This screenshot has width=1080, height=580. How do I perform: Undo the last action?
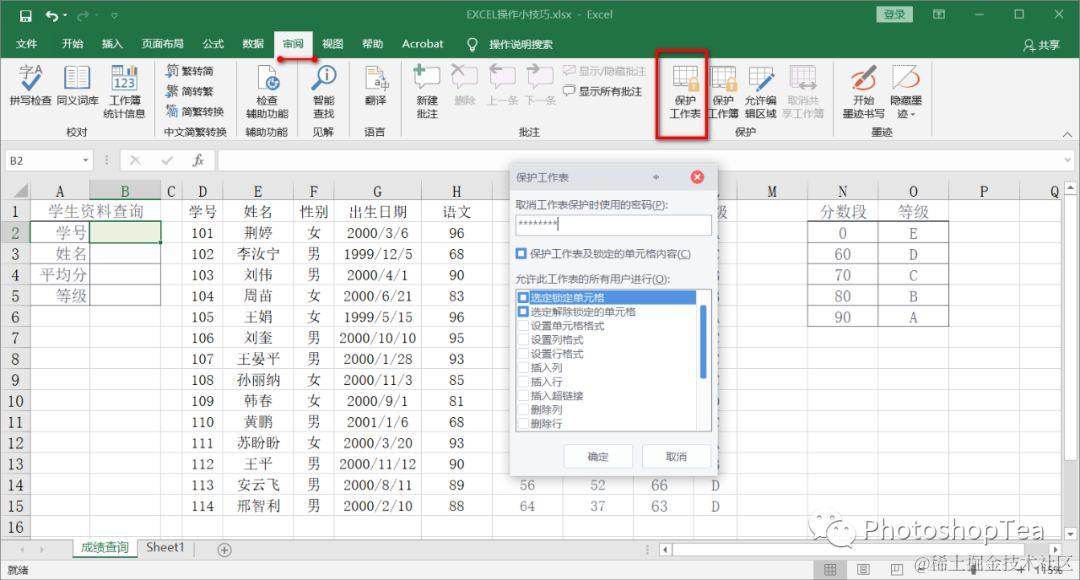[52, 15]
